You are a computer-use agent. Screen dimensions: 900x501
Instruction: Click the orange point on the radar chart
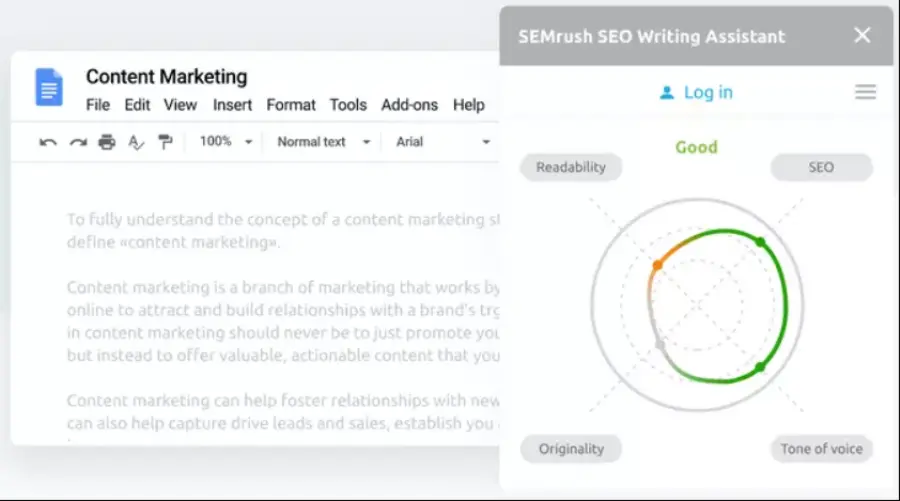tap(657, 265)
